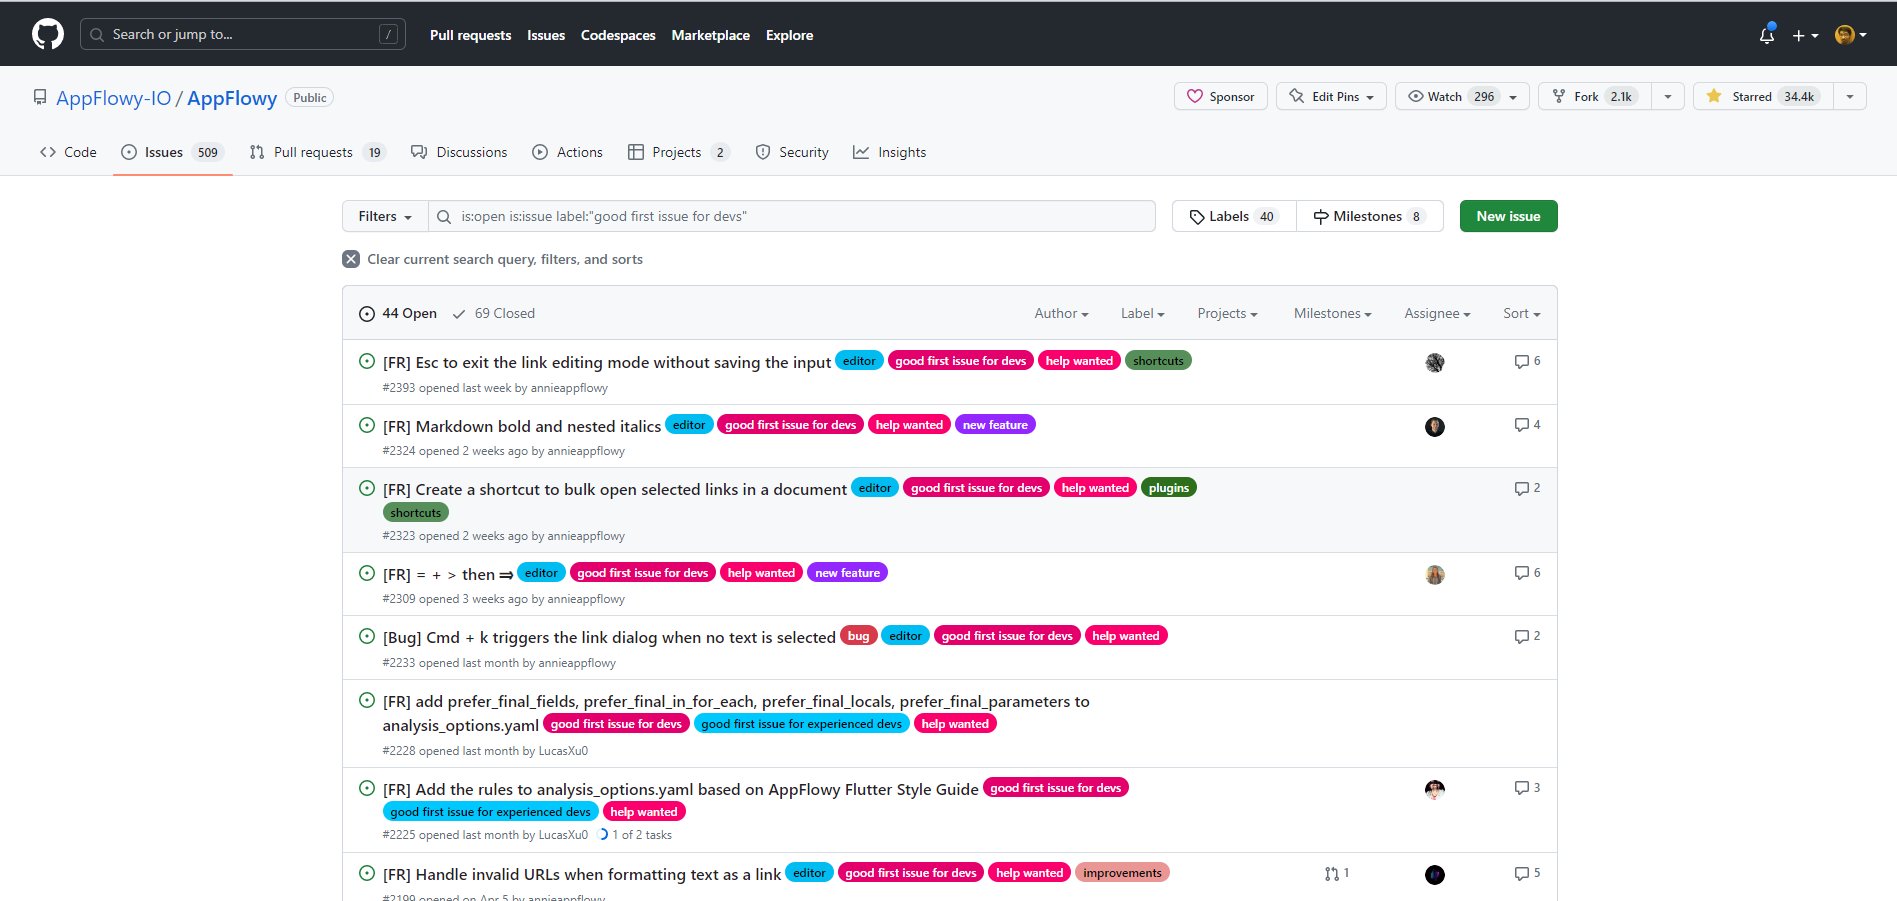Show the 44 Open issues
The width and height of the screenshot is (1897, 901).
click(398, 313)
